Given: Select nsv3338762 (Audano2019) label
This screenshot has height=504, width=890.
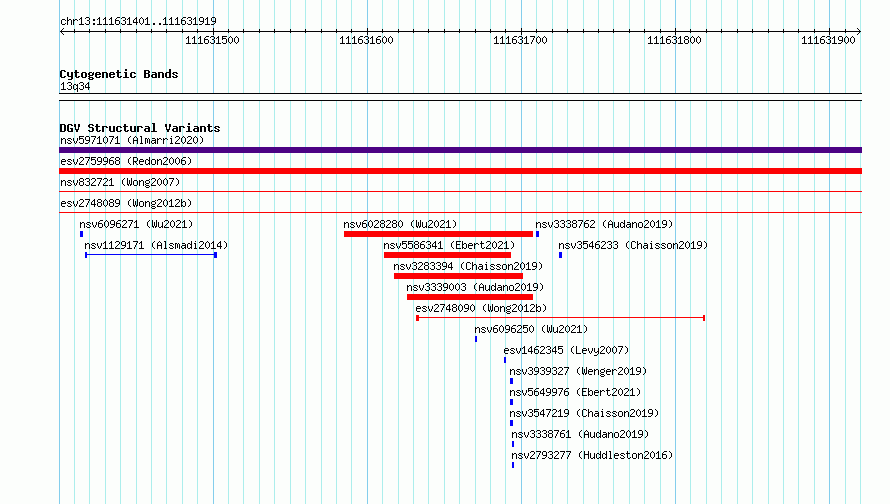Looking at the screenshot, I should click(604, 224).
